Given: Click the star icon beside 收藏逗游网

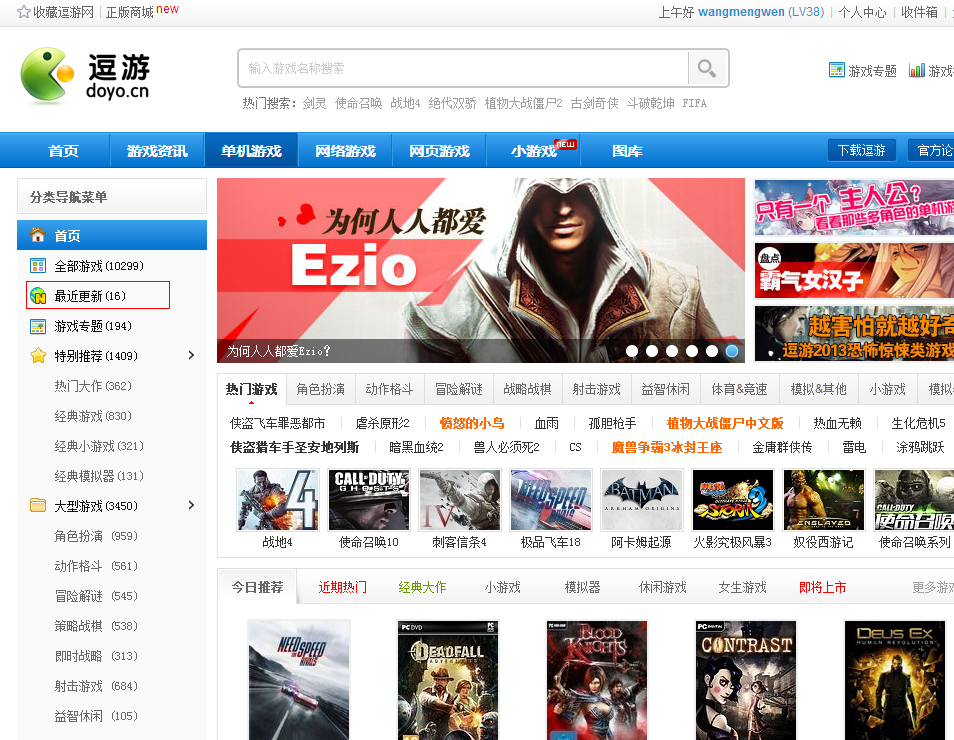Looking at the screenshot, I should point(24,12).
